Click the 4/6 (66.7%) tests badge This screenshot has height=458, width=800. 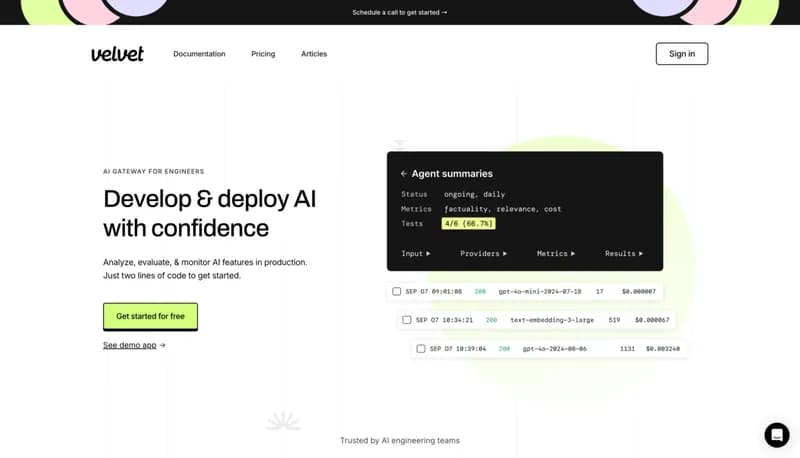pyautogui.click(x=468, y=223)
